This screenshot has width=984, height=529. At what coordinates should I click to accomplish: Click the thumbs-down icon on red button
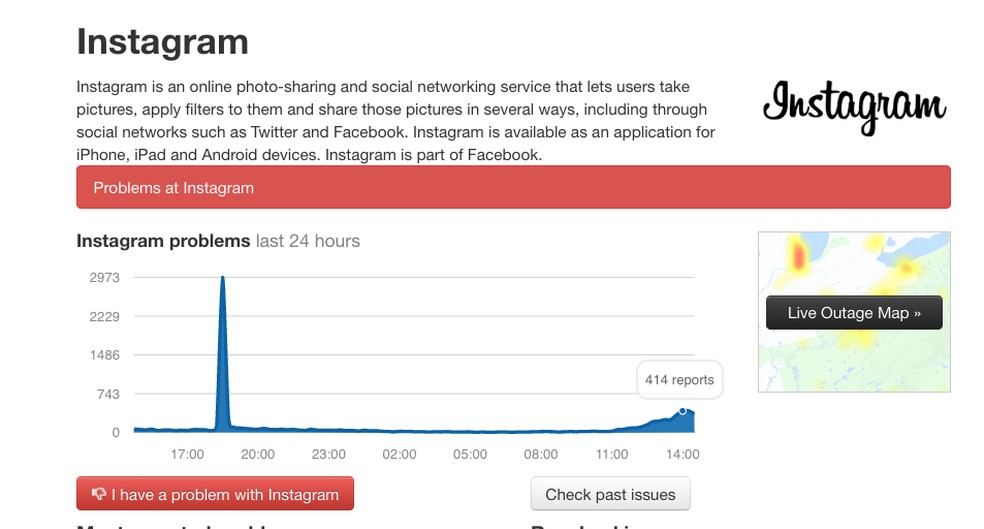pyautogui.click(x=99, y=494)
